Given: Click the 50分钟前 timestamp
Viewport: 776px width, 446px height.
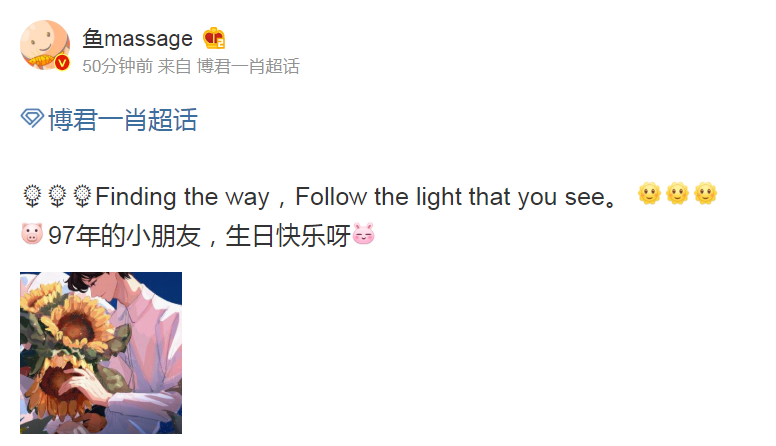Looking at the screenshot, I should [x=117, y=66].
